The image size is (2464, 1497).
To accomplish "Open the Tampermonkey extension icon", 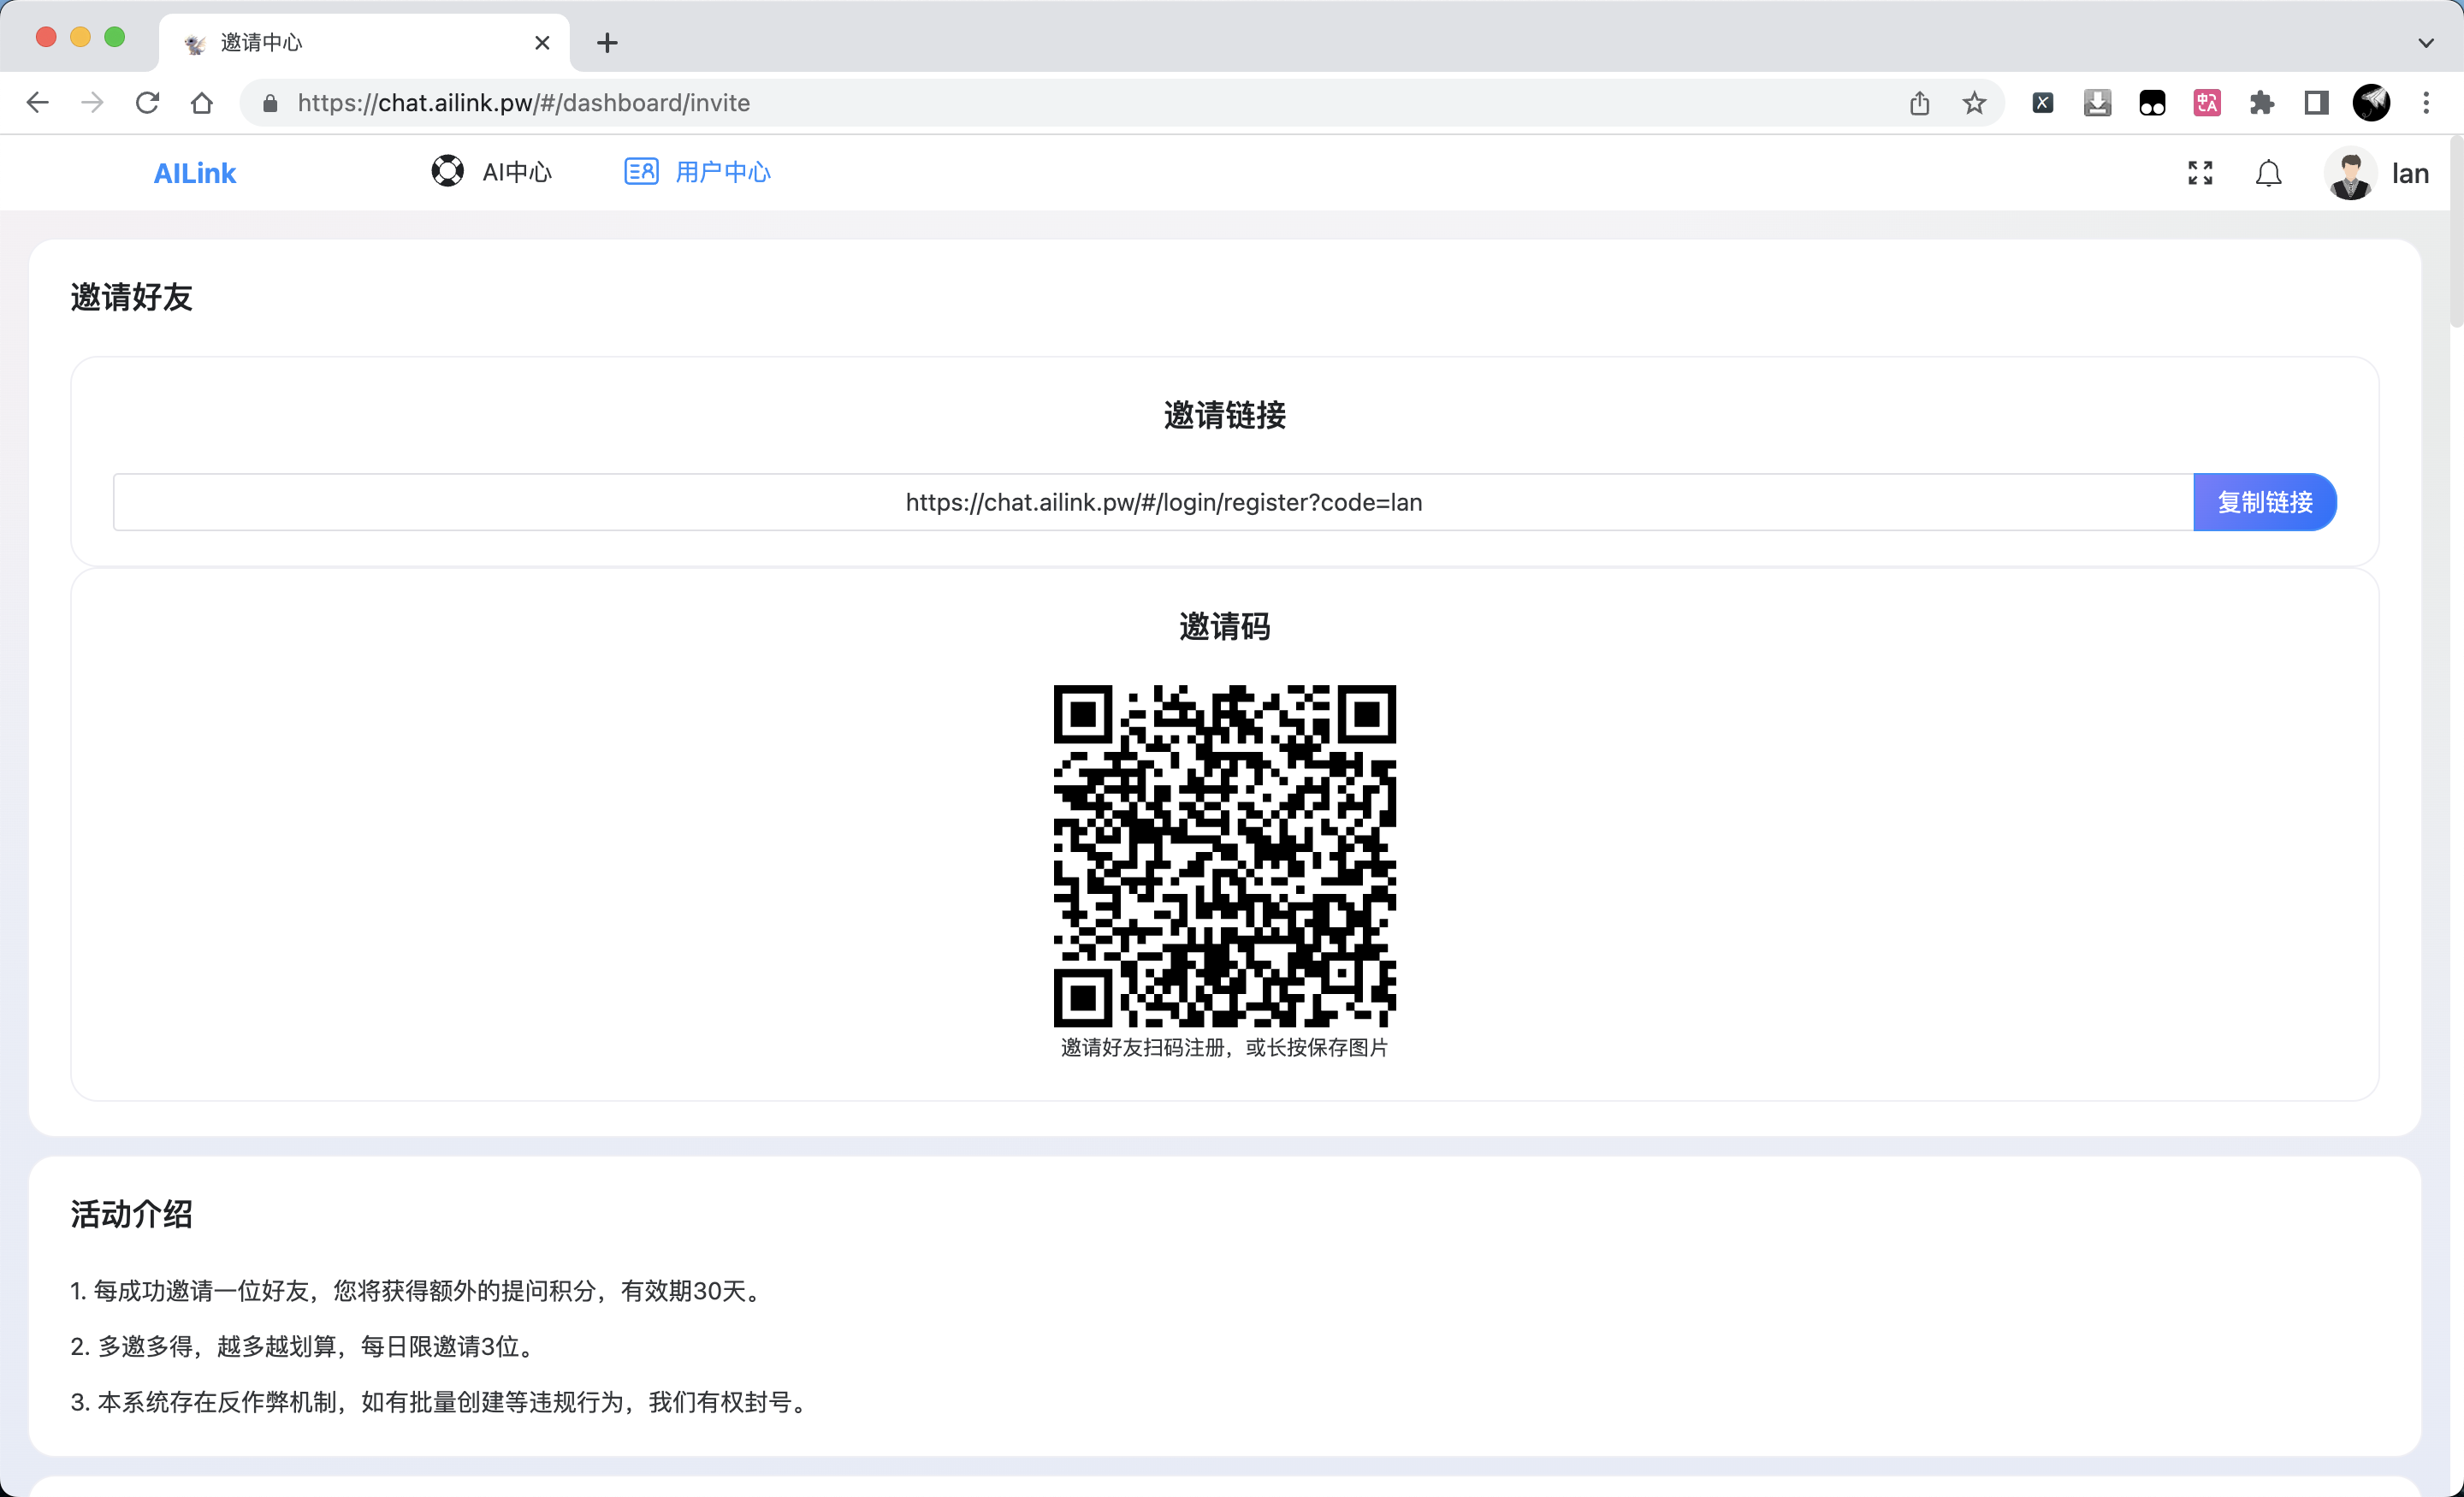I will point(2152,103).
